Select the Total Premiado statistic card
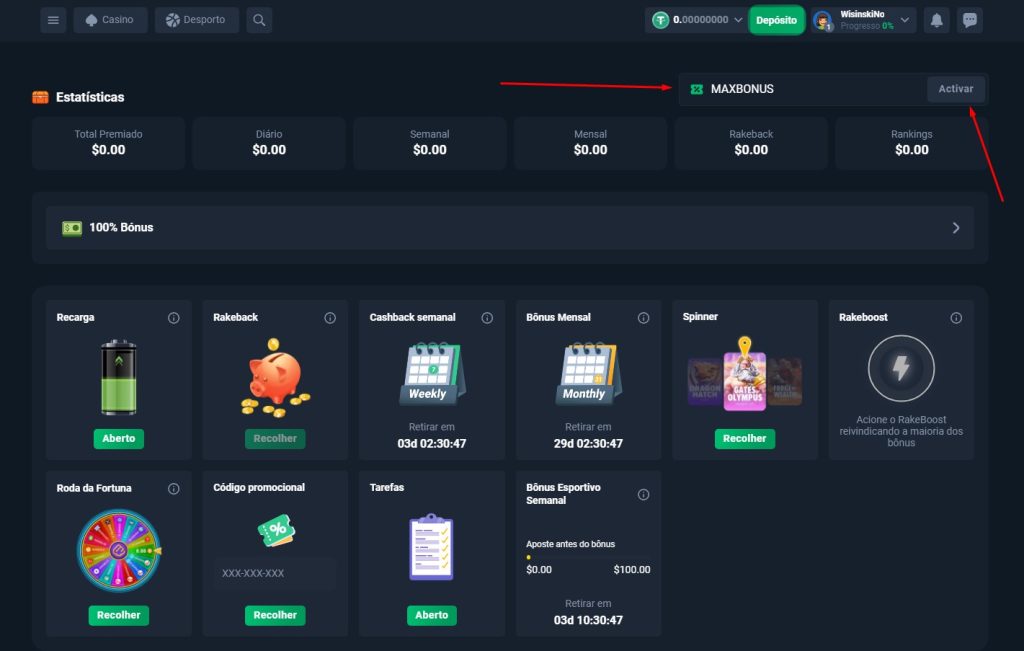This screenshot has width=1024, height=651. pyautogui.click(x=108, y=143)
